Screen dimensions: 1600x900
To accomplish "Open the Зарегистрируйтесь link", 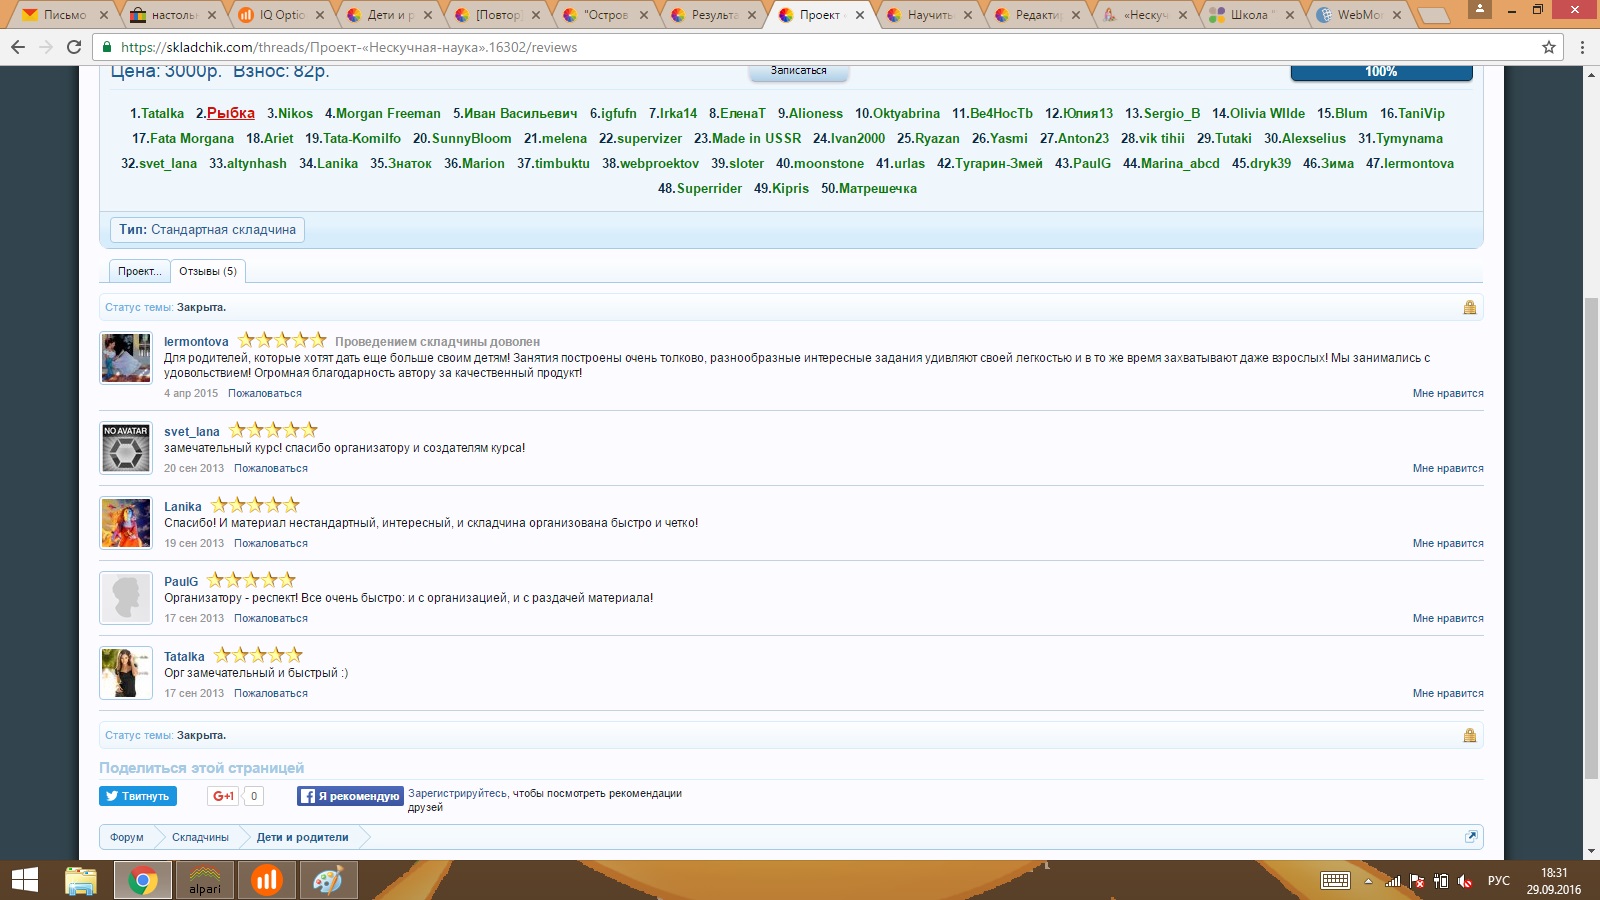I will coord(457,793).
